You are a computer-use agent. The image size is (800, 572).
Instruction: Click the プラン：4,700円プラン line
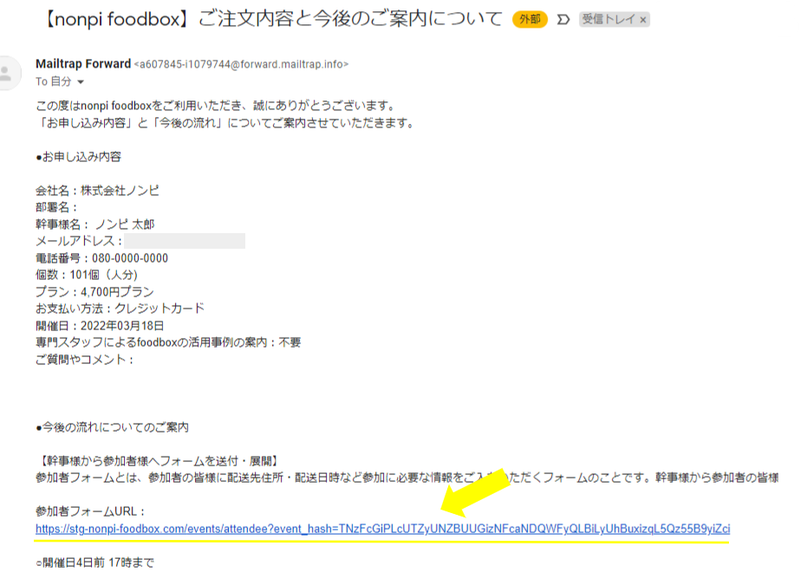click(94, 292)
